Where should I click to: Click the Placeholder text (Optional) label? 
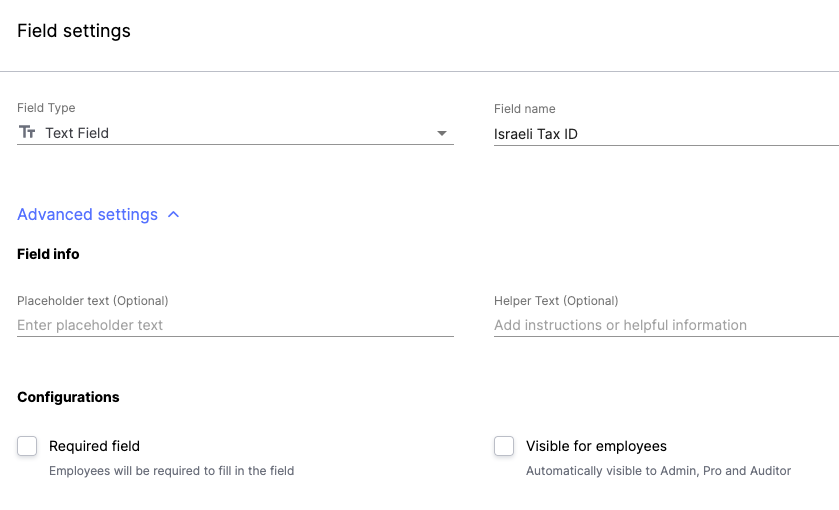pyautogui.click(x=93, y=301)
